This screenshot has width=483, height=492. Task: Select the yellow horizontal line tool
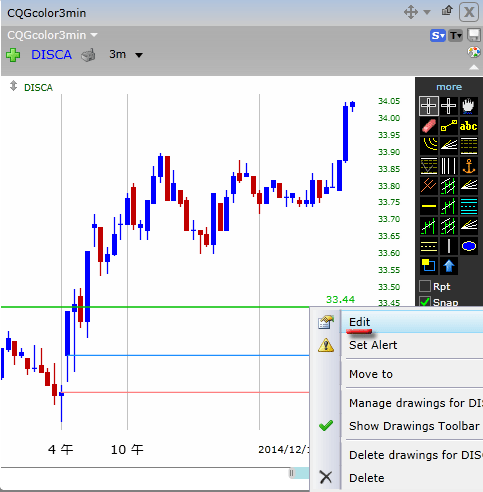click(428, 206)
